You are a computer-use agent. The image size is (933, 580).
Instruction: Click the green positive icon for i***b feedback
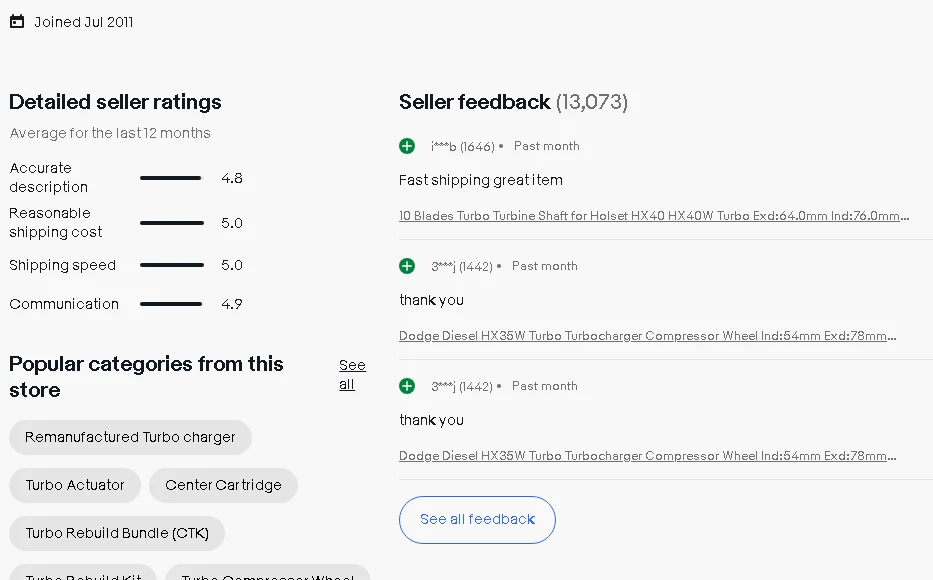pos(407,146)
